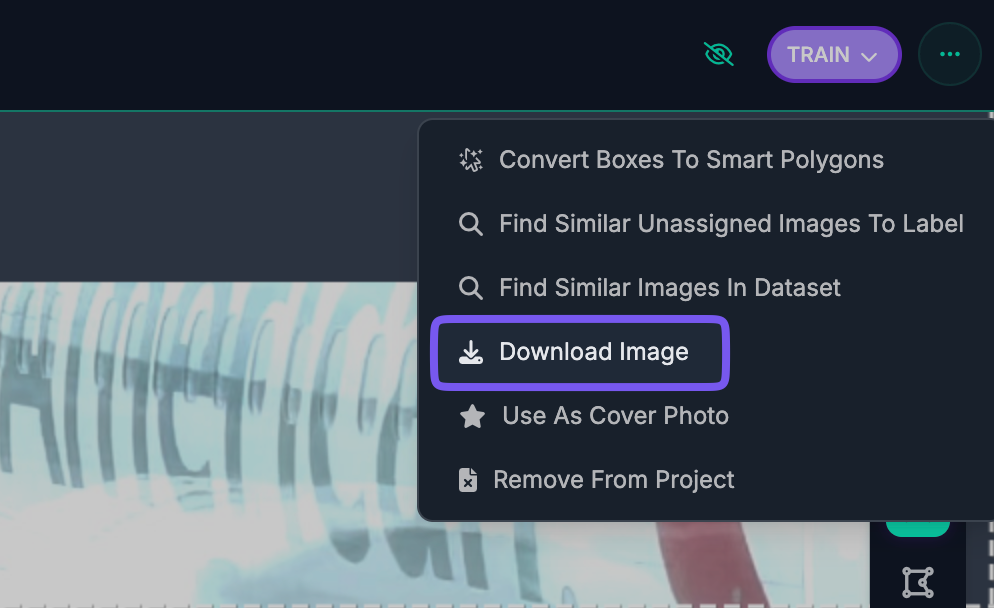
Task: Select Find Similar Images In Dataset
Action: coord(669,288)
